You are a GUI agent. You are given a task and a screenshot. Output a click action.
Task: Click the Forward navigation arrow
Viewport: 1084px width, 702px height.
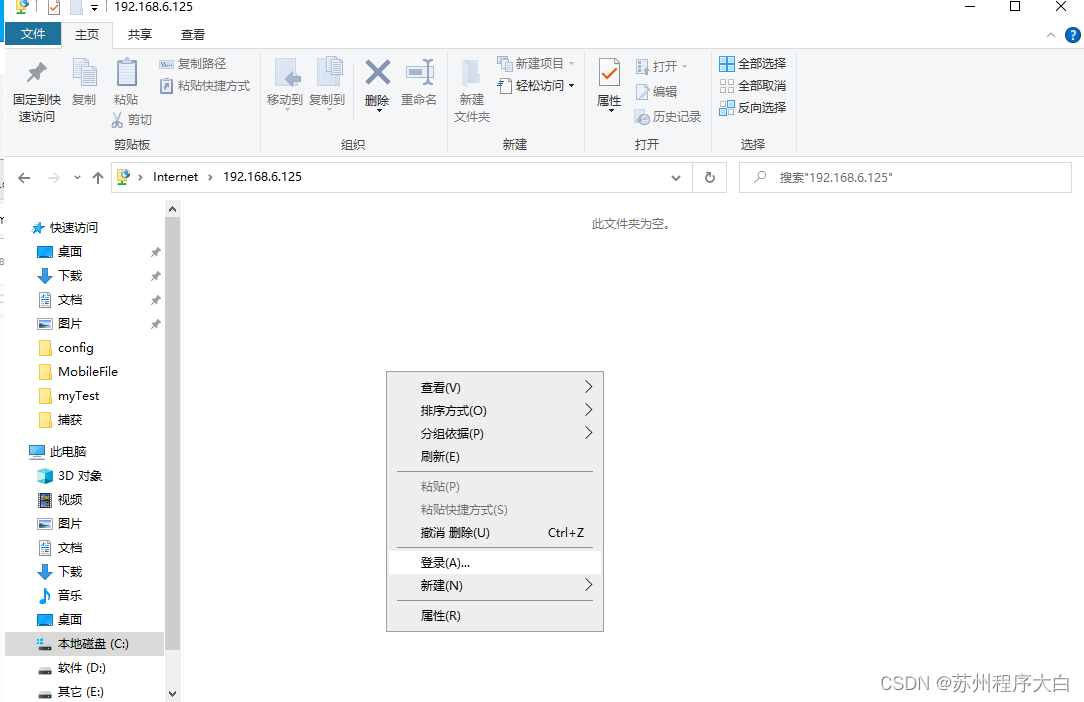53,178
